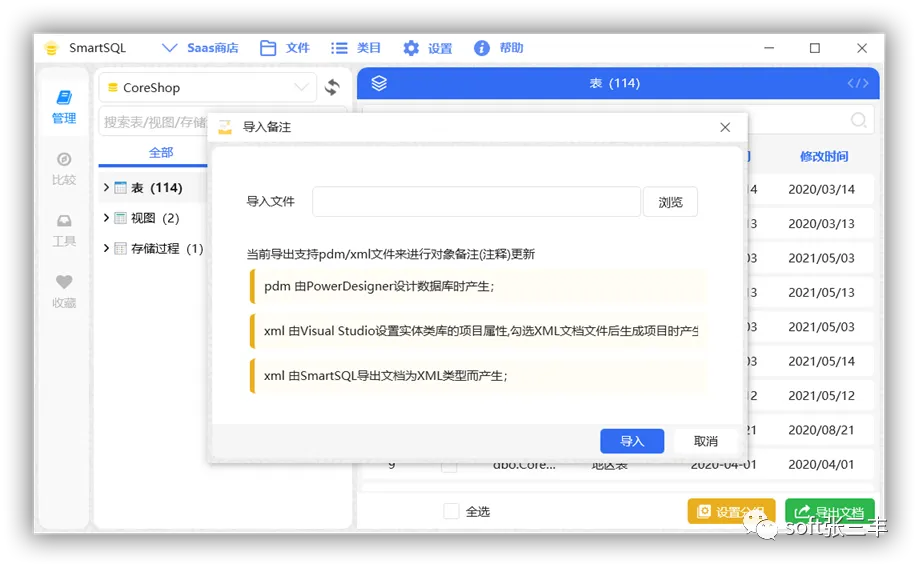
Task: Click the refresh database icon
Action: 333,87
